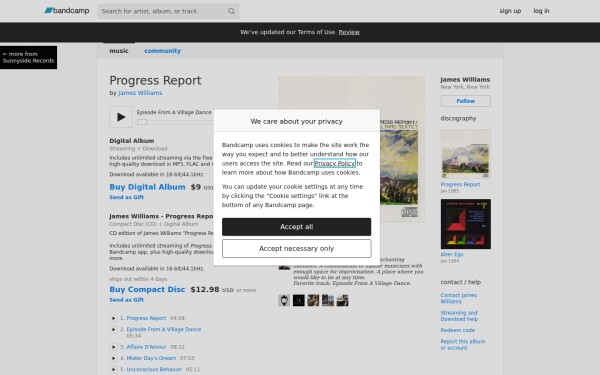
Task: Go back to more from Sunnyside Records
Action: click(28, 57)
